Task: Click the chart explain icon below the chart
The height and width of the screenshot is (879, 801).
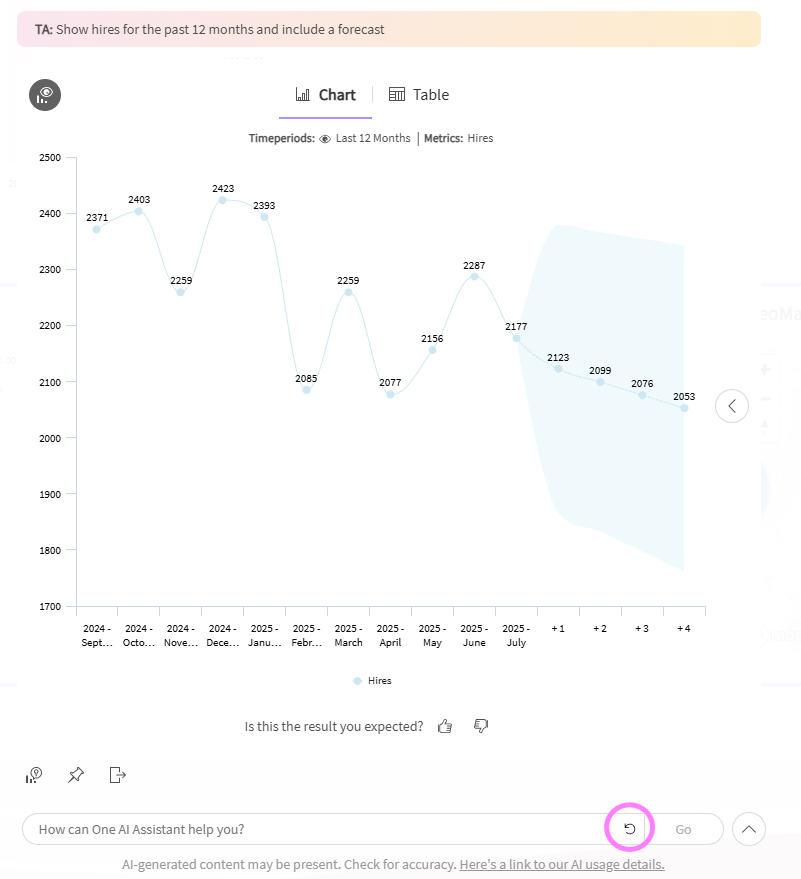Action: pyautogui.click(x=35, y=775)
